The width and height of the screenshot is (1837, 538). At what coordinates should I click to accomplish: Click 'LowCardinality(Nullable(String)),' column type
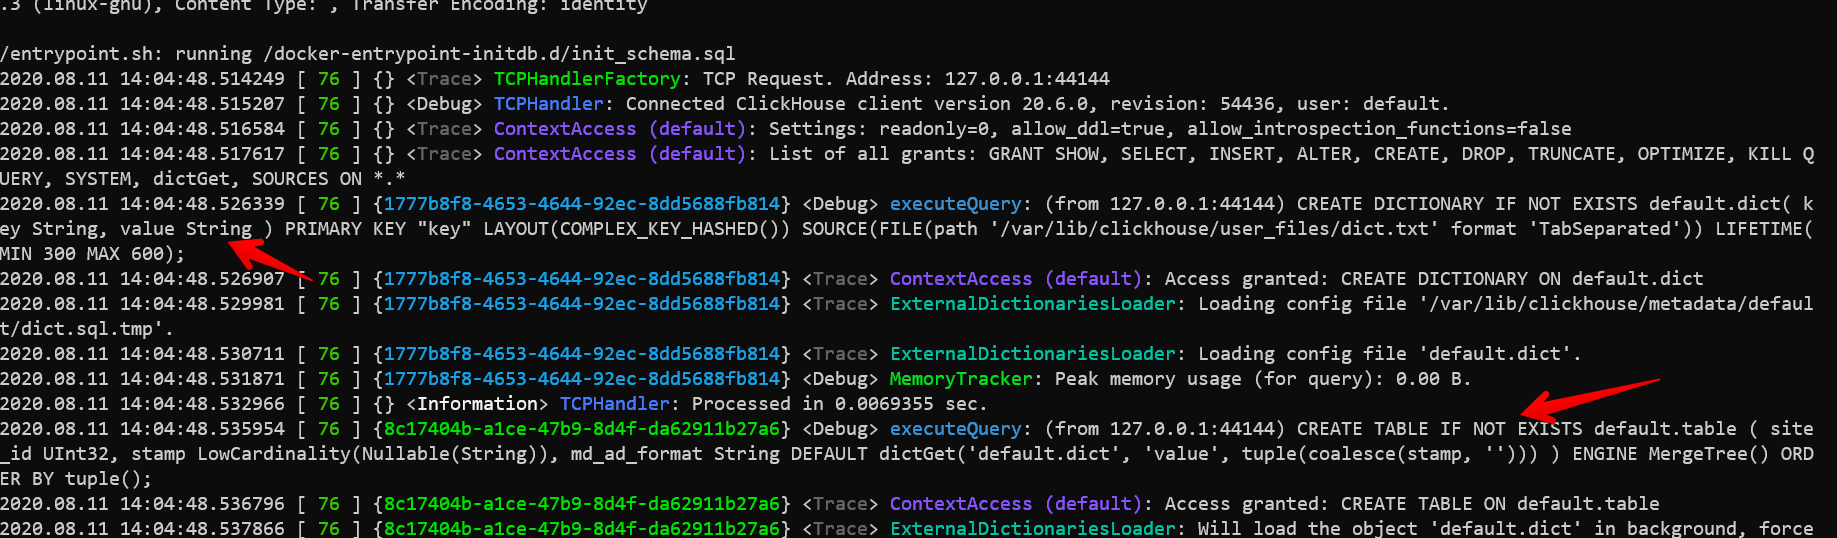(378, 454)
